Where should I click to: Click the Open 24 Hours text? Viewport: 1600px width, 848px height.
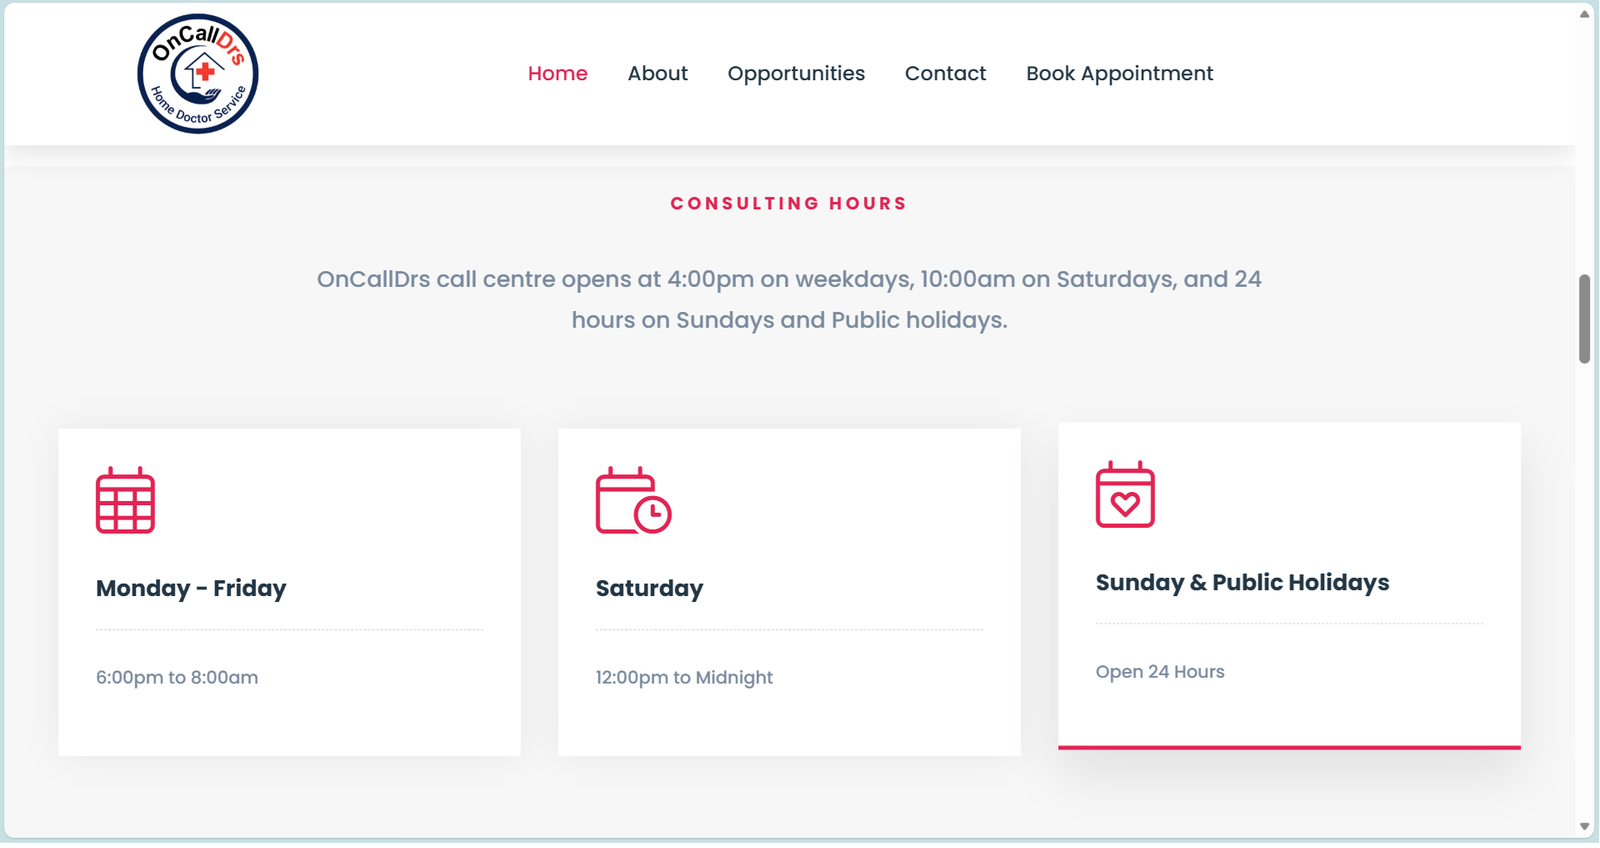coord(1160,672)
